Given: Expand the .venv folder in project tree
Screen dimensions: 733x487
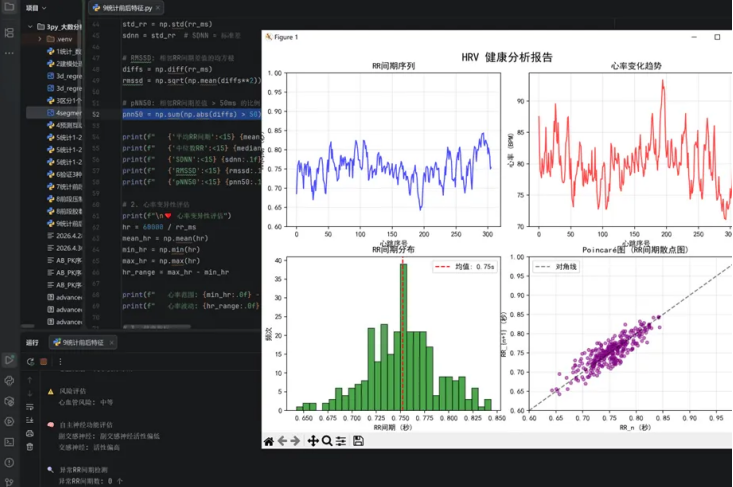Looking at the screenshot, I should coord(40,39).
